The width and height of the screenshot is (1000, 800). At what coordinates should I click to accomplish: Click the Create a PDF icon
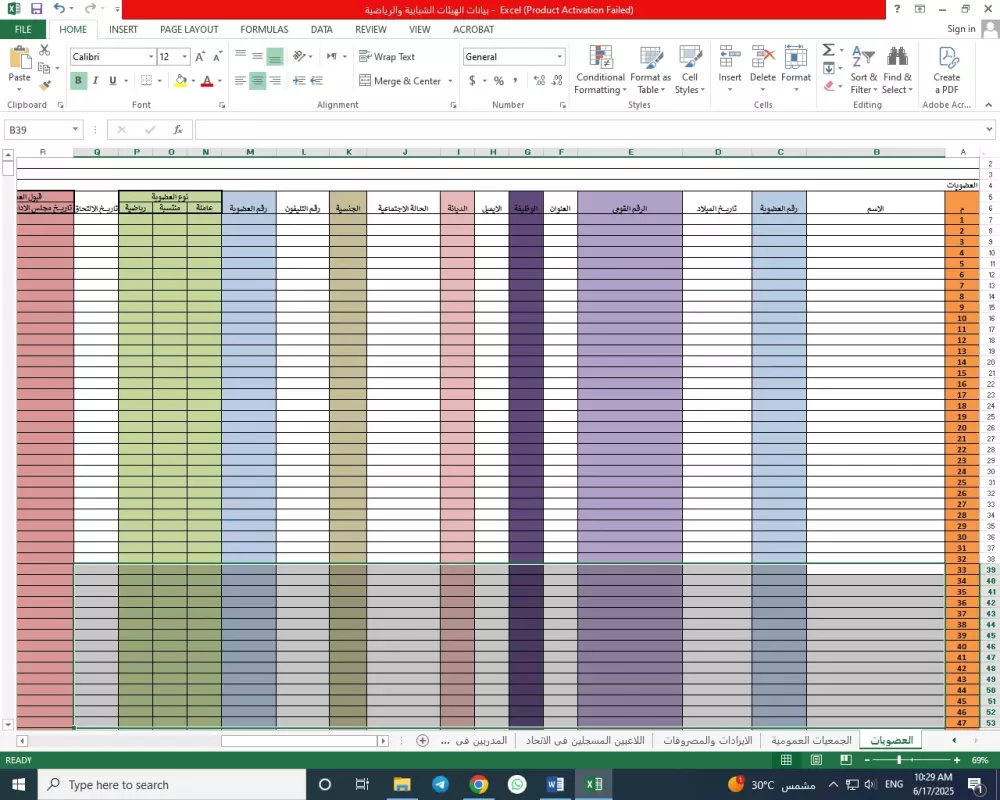pos(947,70)
